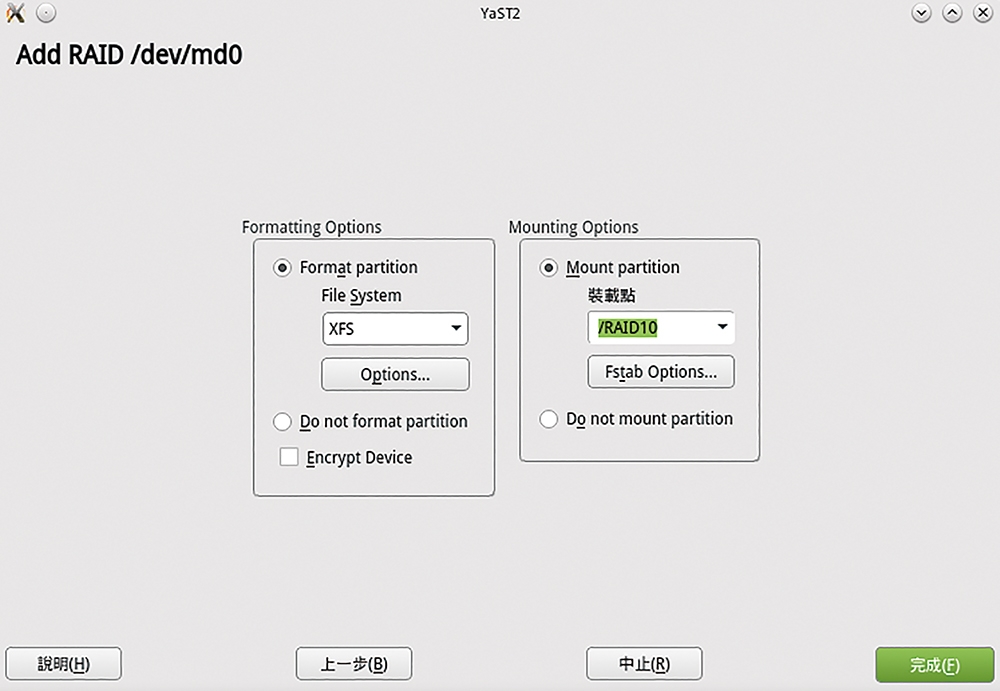Screen dimensions: 1000x691
Task: Expand the mount point dropdown arrow
Action: 722,328
